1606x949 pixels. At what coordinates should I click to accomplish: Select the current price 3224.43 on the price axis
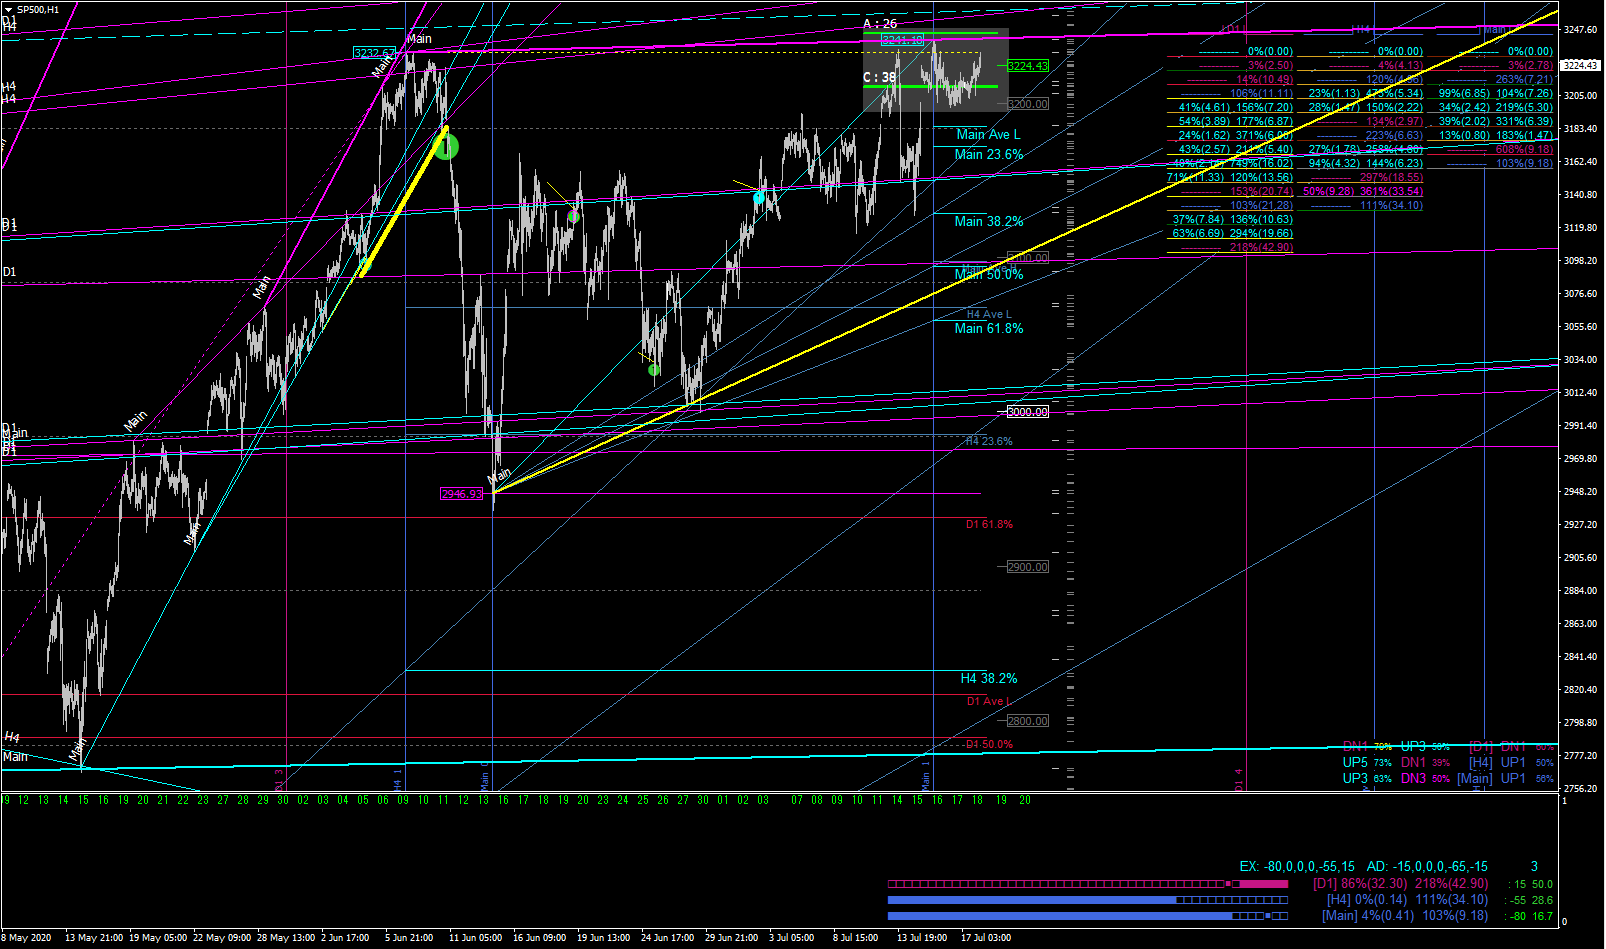pos(1580,65)
